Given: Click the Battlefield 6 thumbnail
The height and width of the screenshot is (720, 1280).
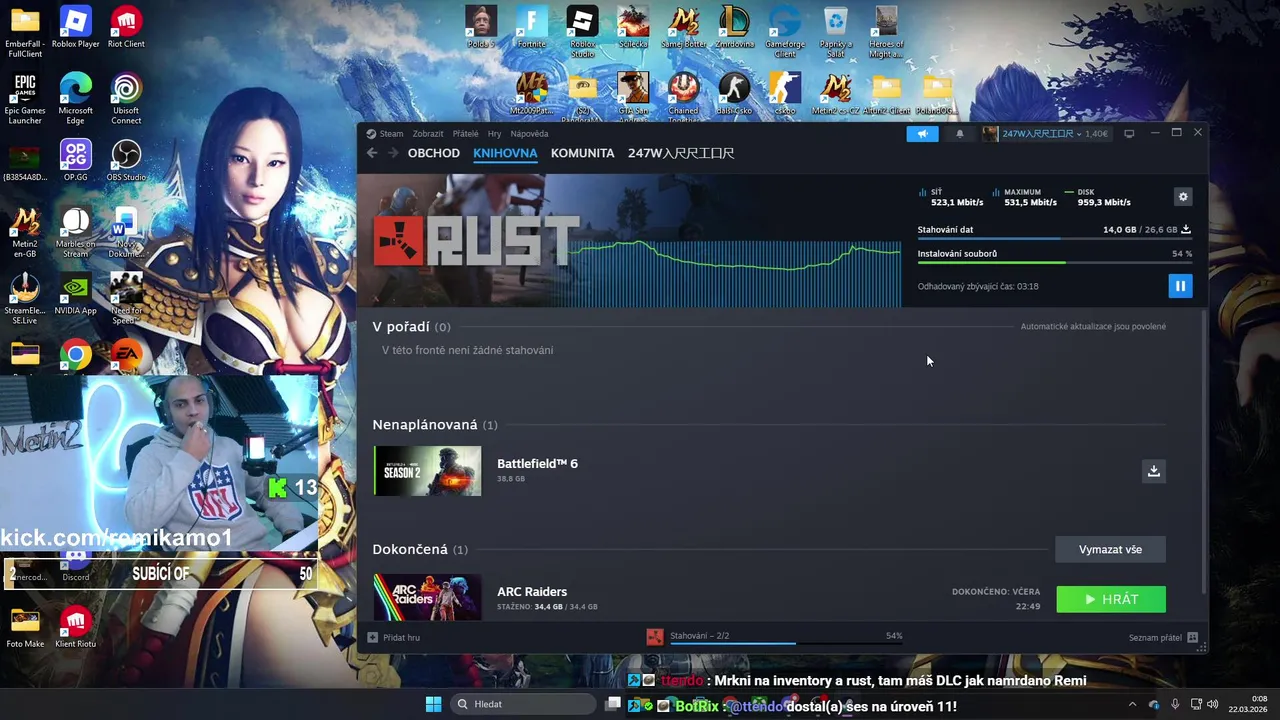Looking at the screenshot, I should point(427,471).
